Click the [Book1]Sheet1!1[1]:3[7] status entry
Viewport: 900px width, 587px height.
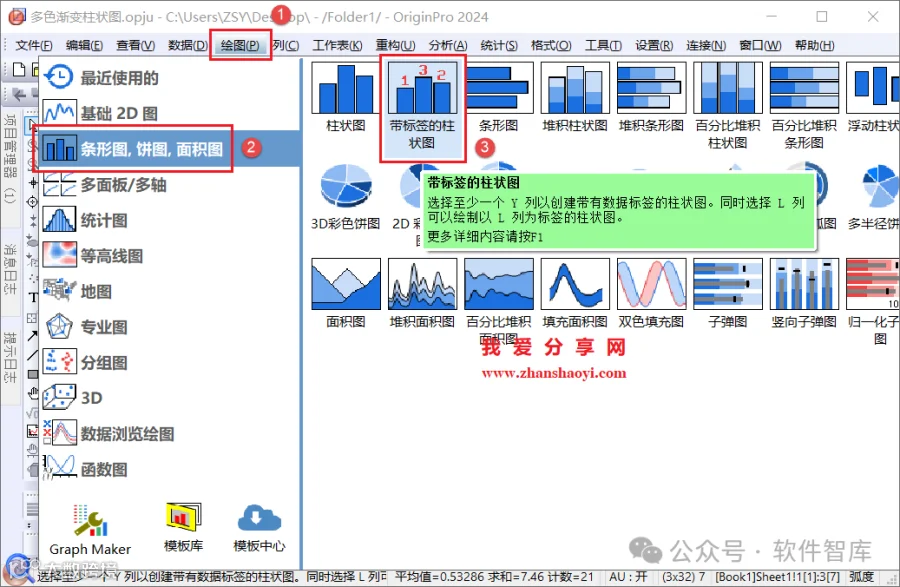tap(777, 577)
